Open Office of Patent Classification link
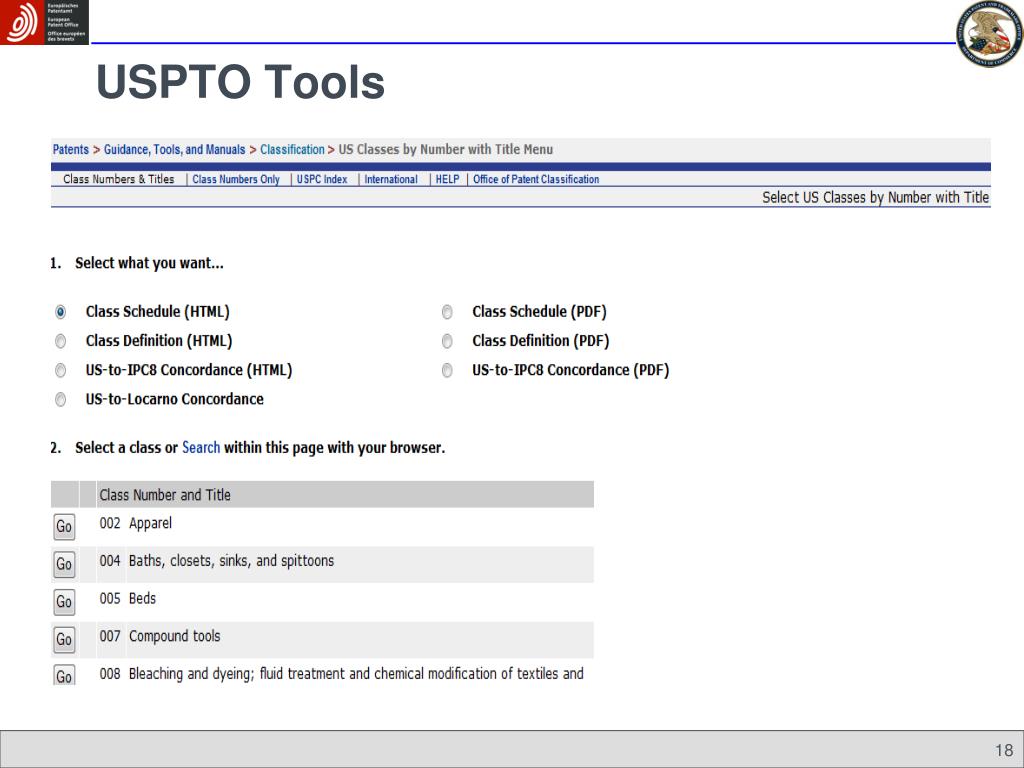The width and height of the screenshot is (1024, 768). point(536,179)
